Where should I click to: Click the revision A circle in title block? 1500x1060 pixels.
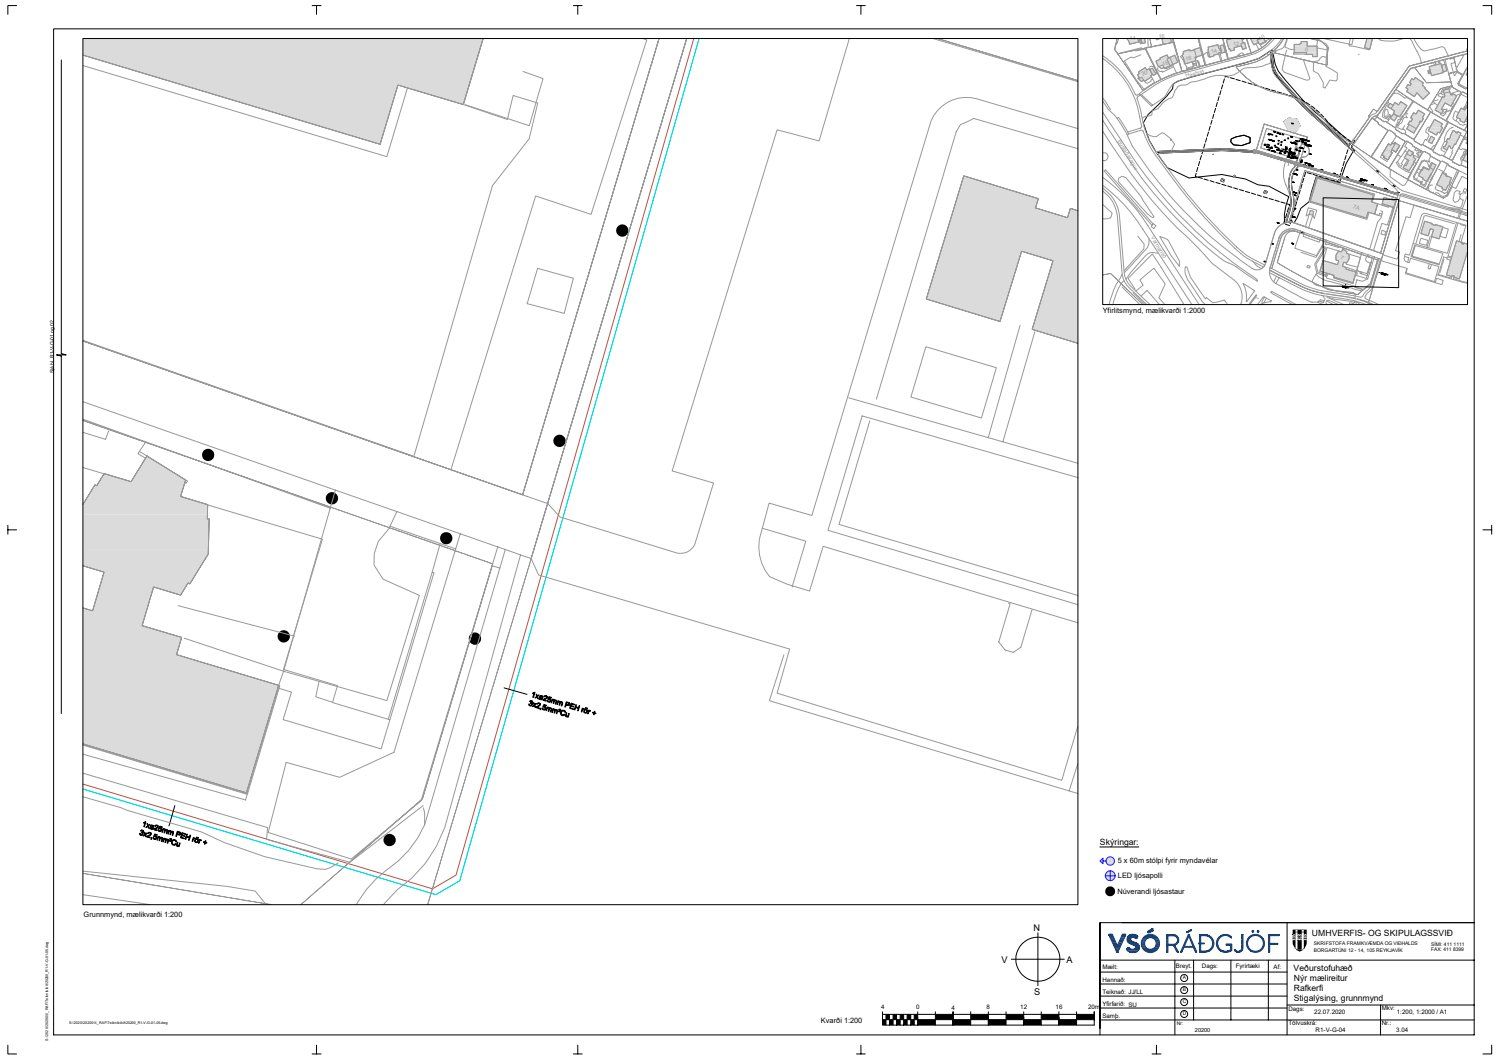[x=1184, y=978]
